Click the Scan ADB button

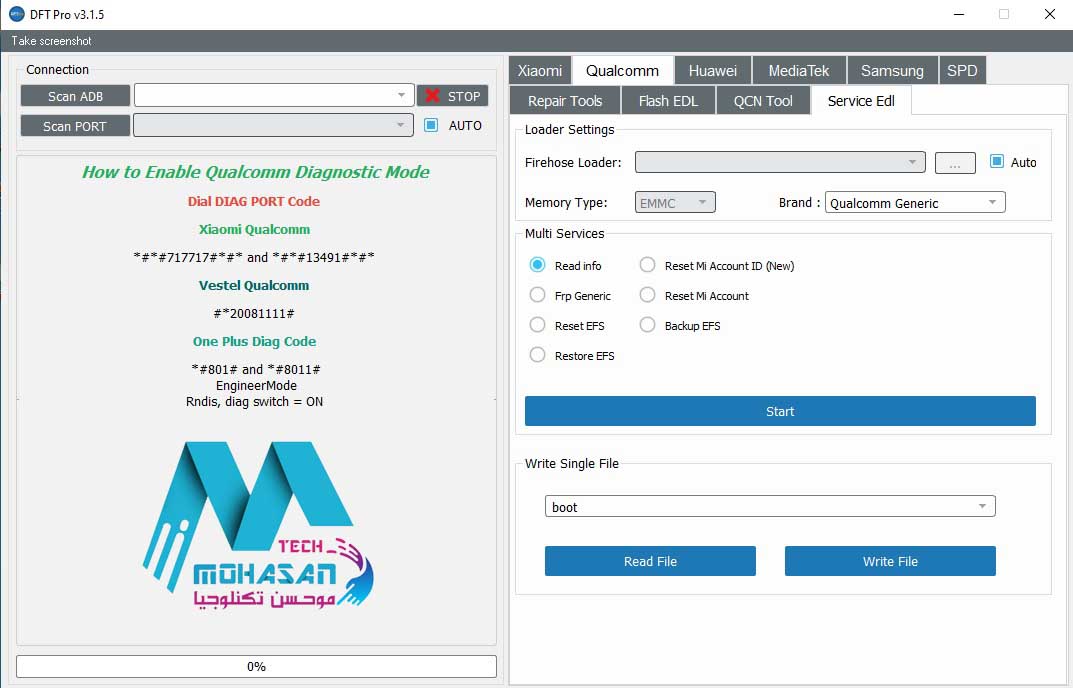pos(75,96)
